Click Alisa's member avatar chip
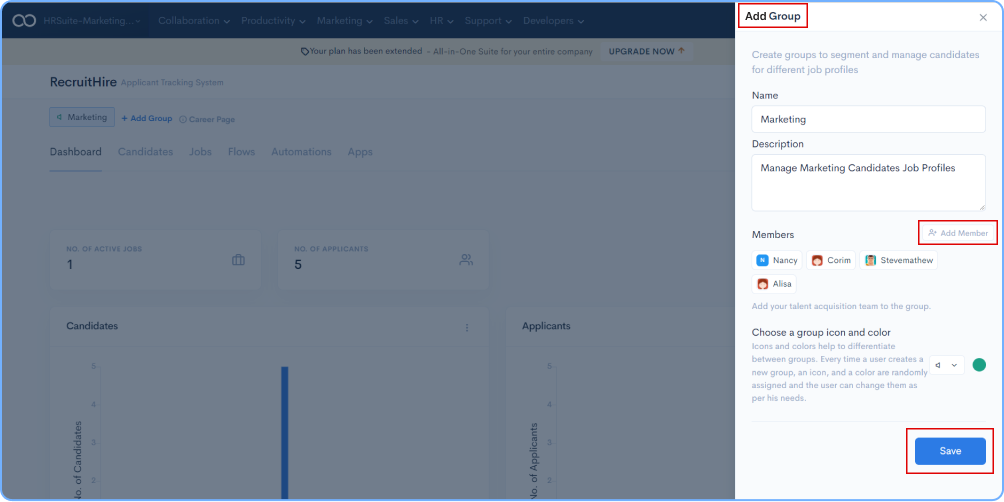Image resolution: width=1004 pixels, height=502 pixels. click(774, 284)
